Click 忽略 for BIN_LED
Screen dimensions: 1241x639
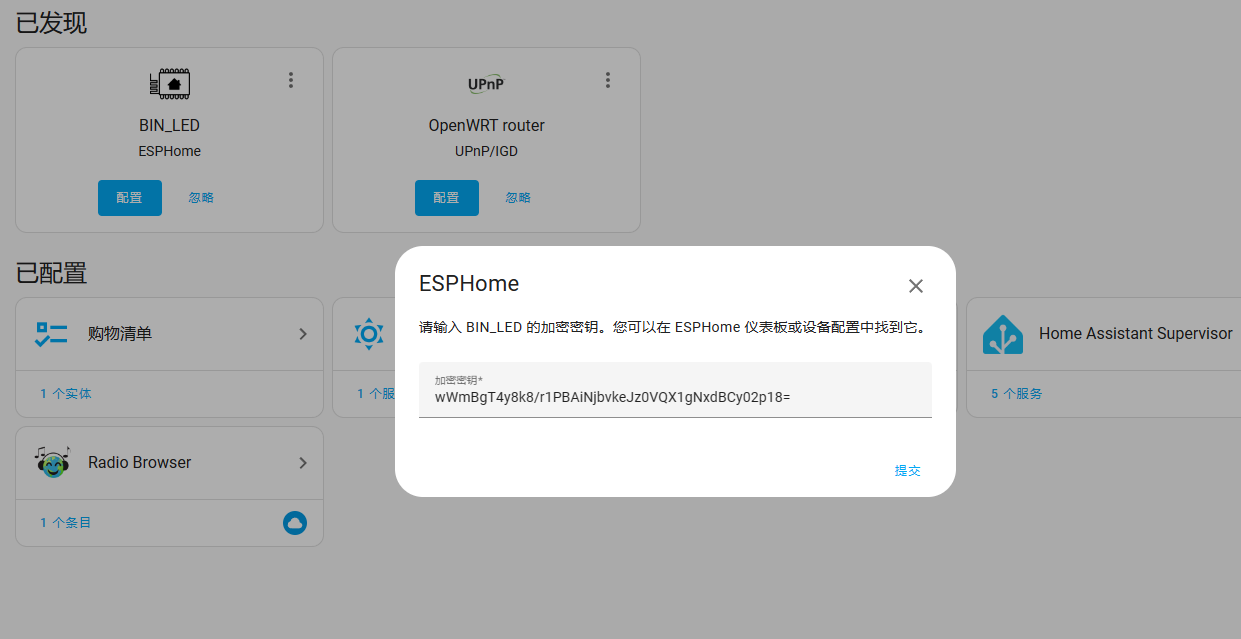(201, 198)
